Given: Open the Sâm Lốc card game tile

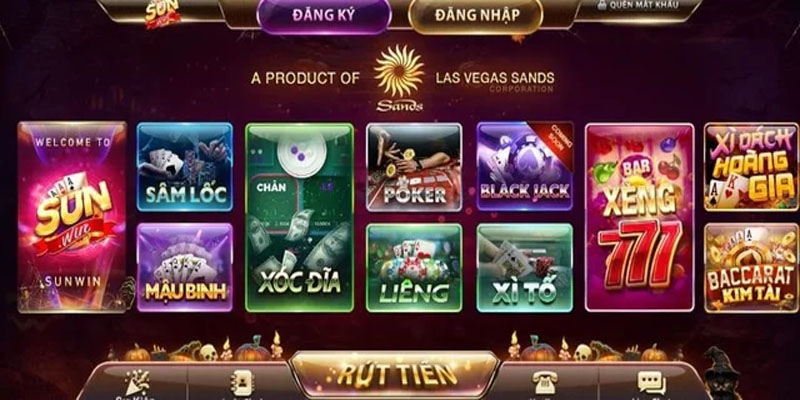Looking at the screenshot, I should pos(185,167).
